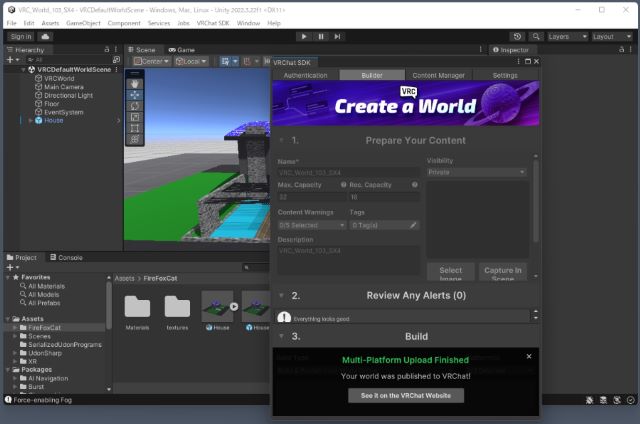
Task: Open VRChat SDK window options menu
Action: (518, 61)
